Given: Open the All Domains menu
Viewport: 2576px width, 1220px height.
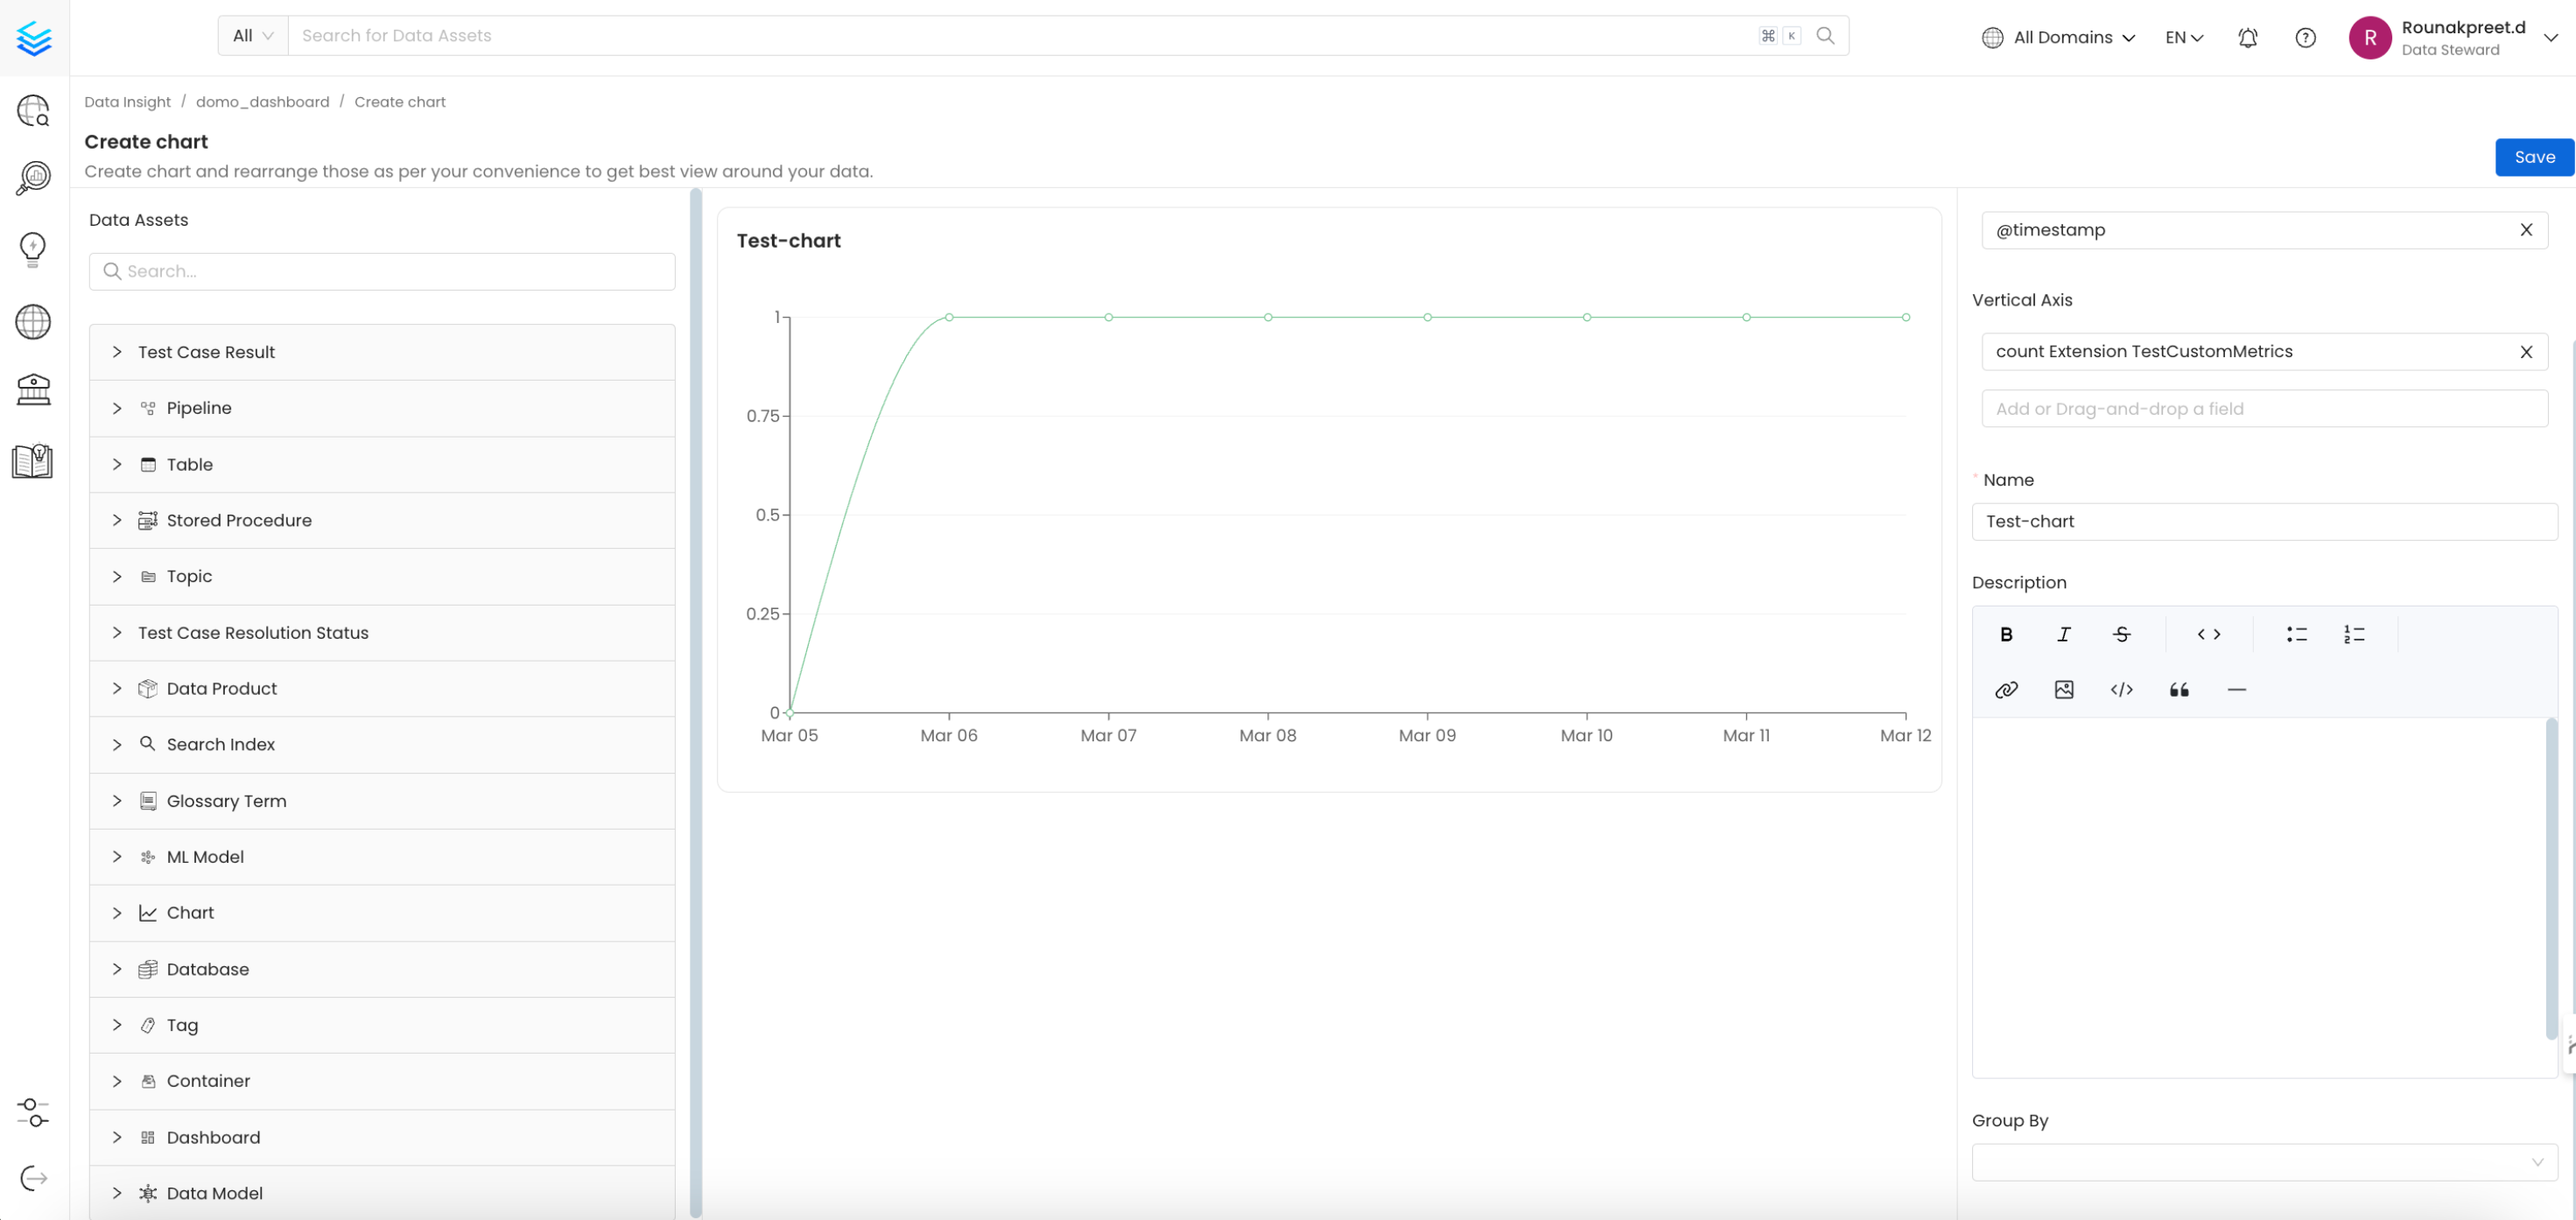Looking at the screenshot, I should (x=2057, y=37).
